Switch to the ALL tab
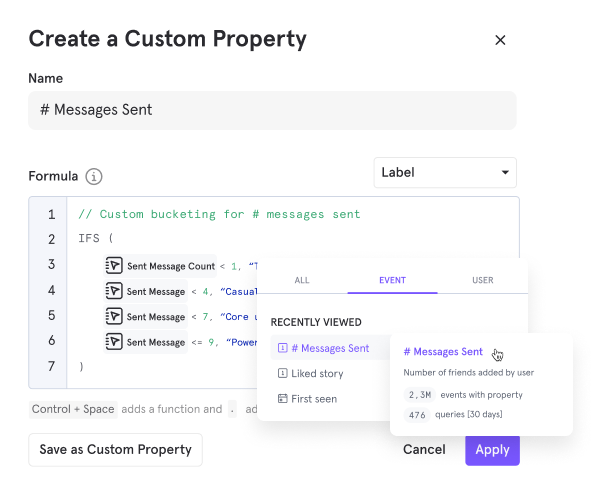The height and width of the screenshot is (488, 595). 302,280
